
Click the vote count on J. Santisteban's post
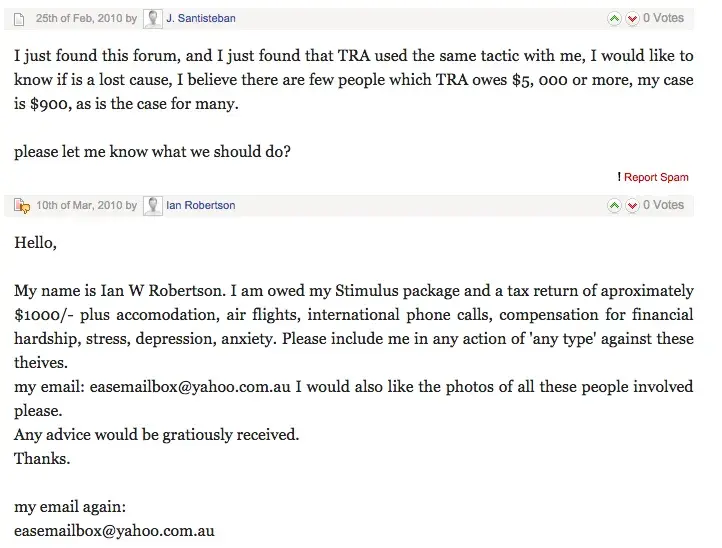click(x=663, y=18)
